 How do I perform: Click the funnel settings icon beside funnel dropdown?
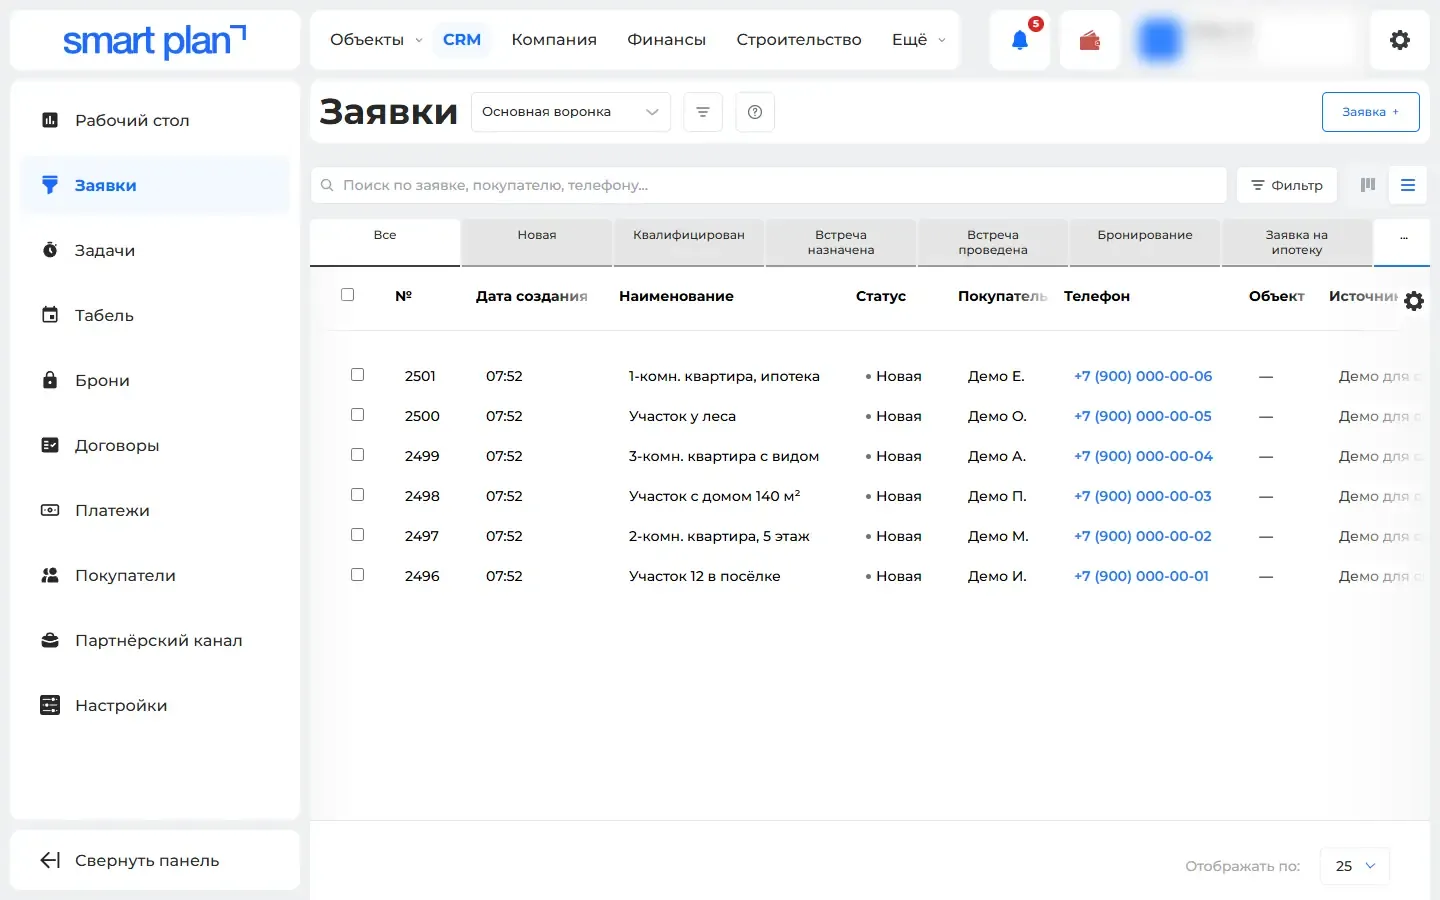coord(703,112)
